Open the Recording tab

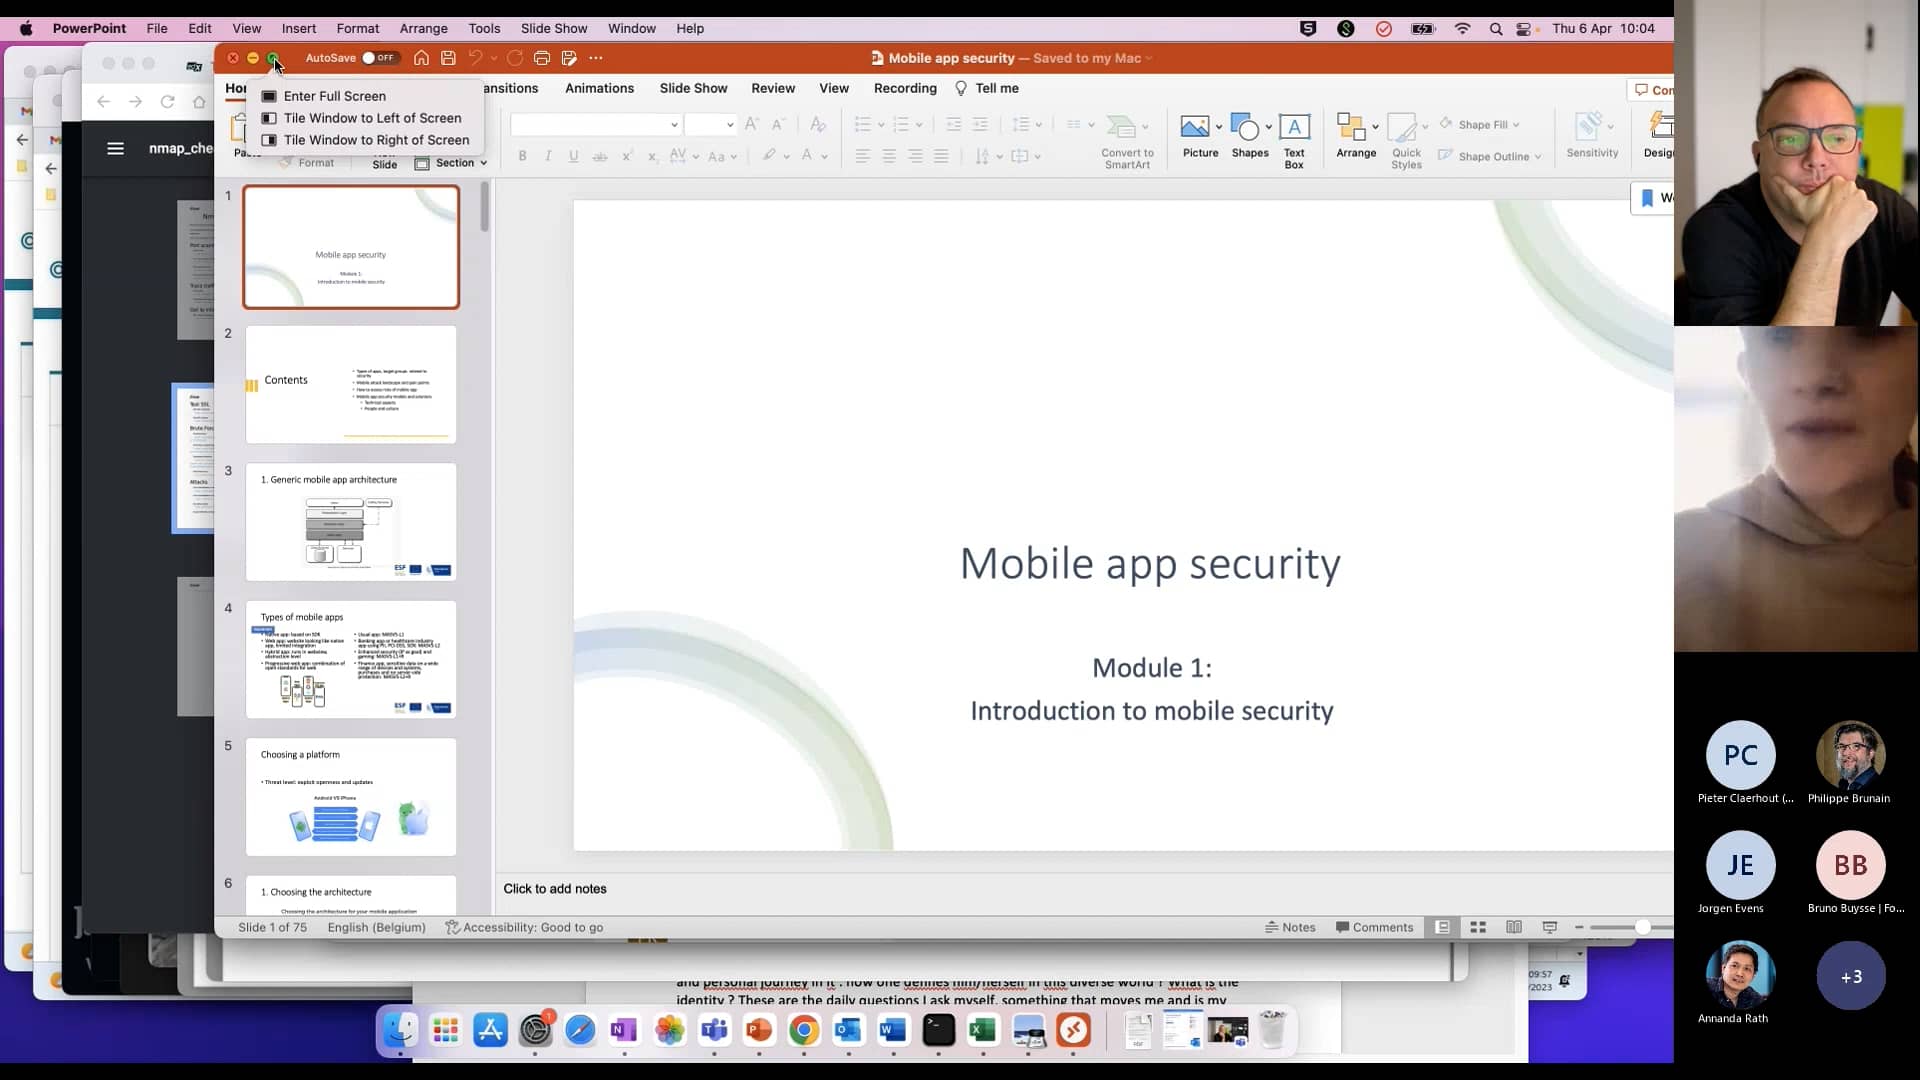point(904,88)
